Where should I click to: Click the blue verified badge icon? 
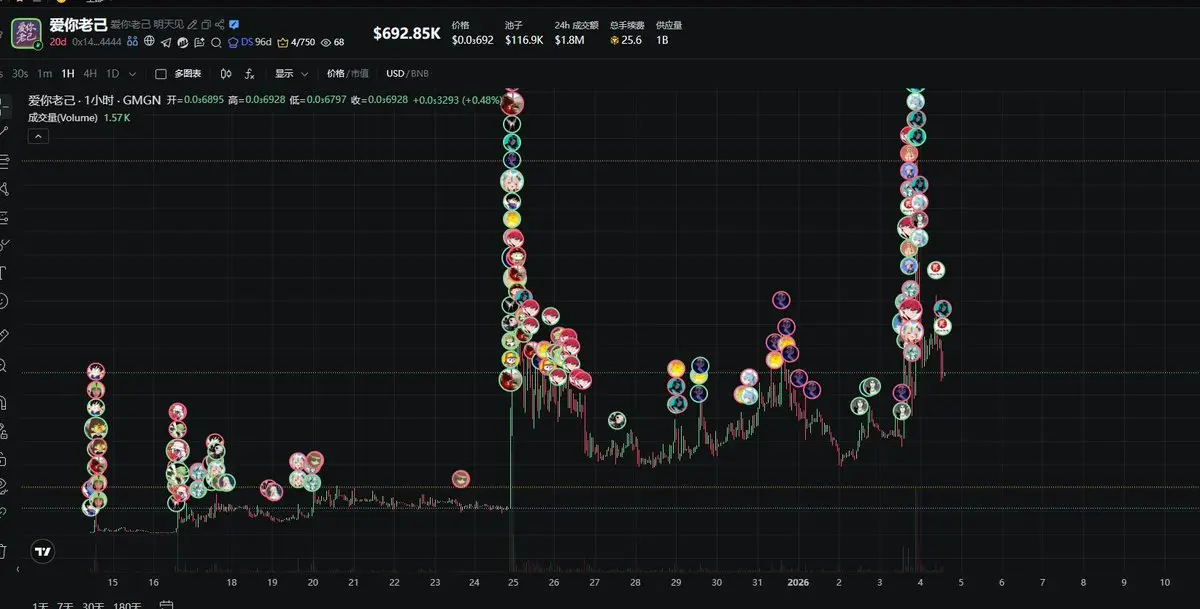coord(234,24)
